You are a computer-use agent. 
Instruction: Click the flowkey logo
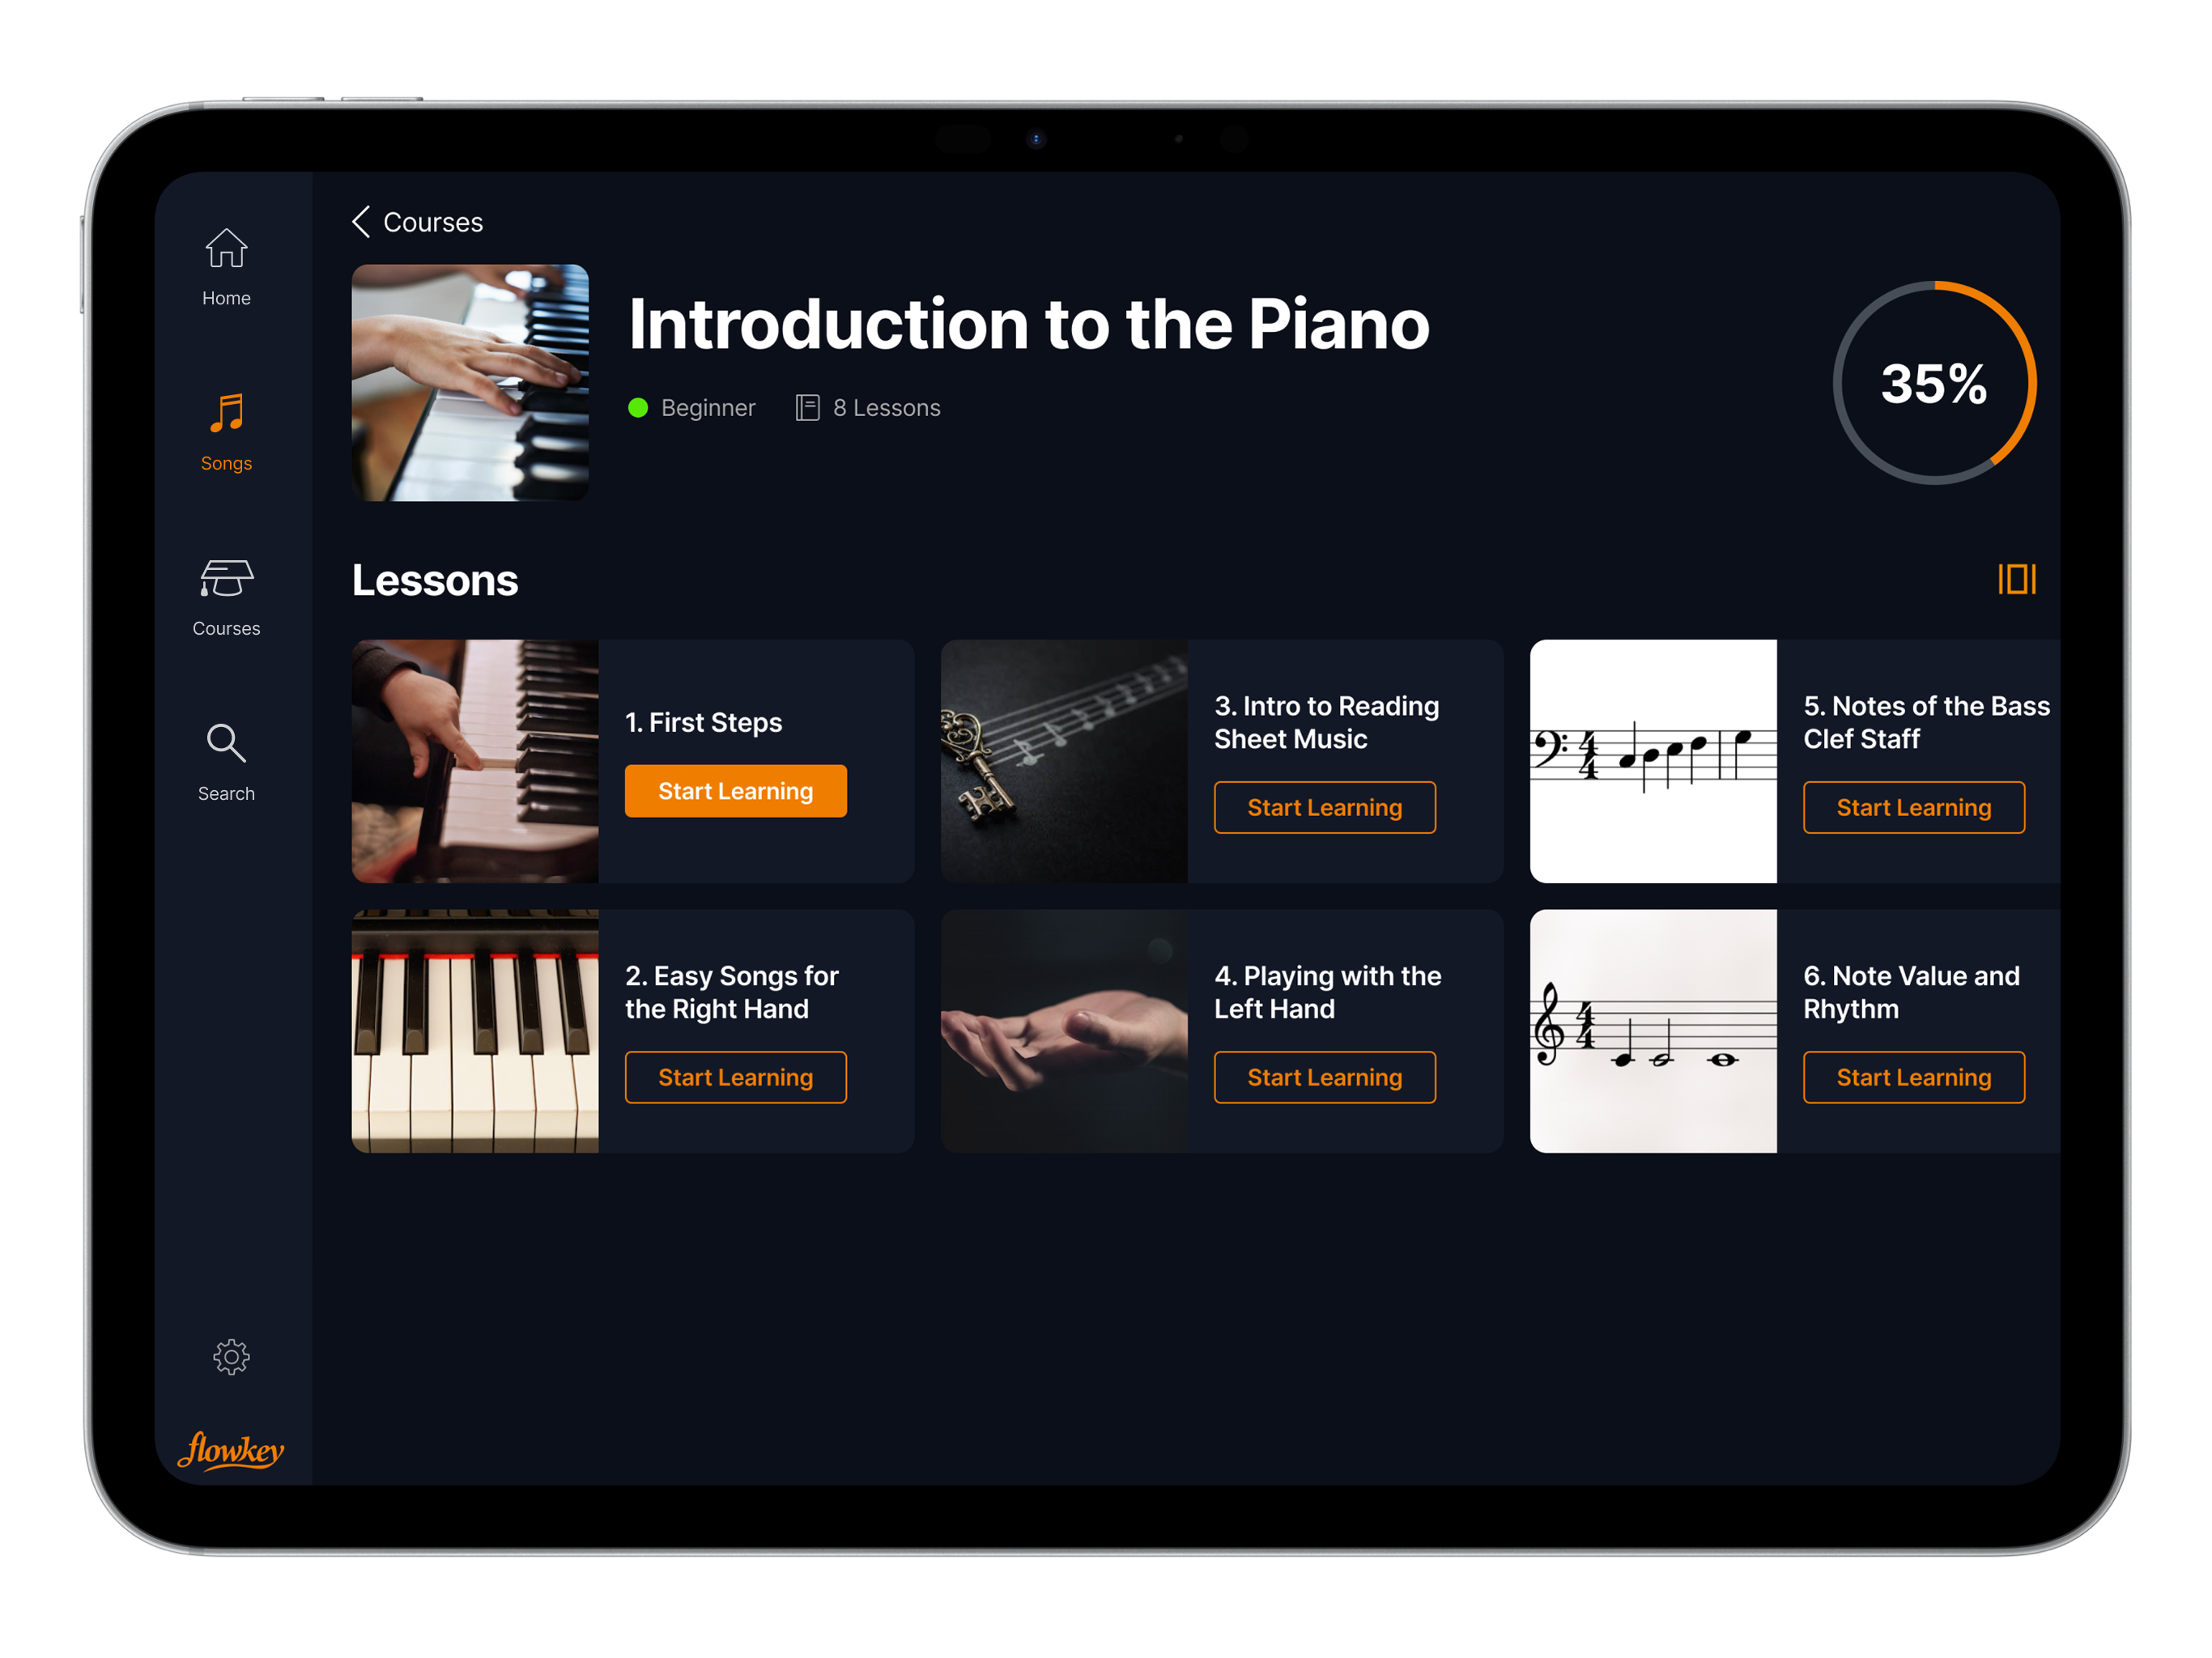point(231,1449)
